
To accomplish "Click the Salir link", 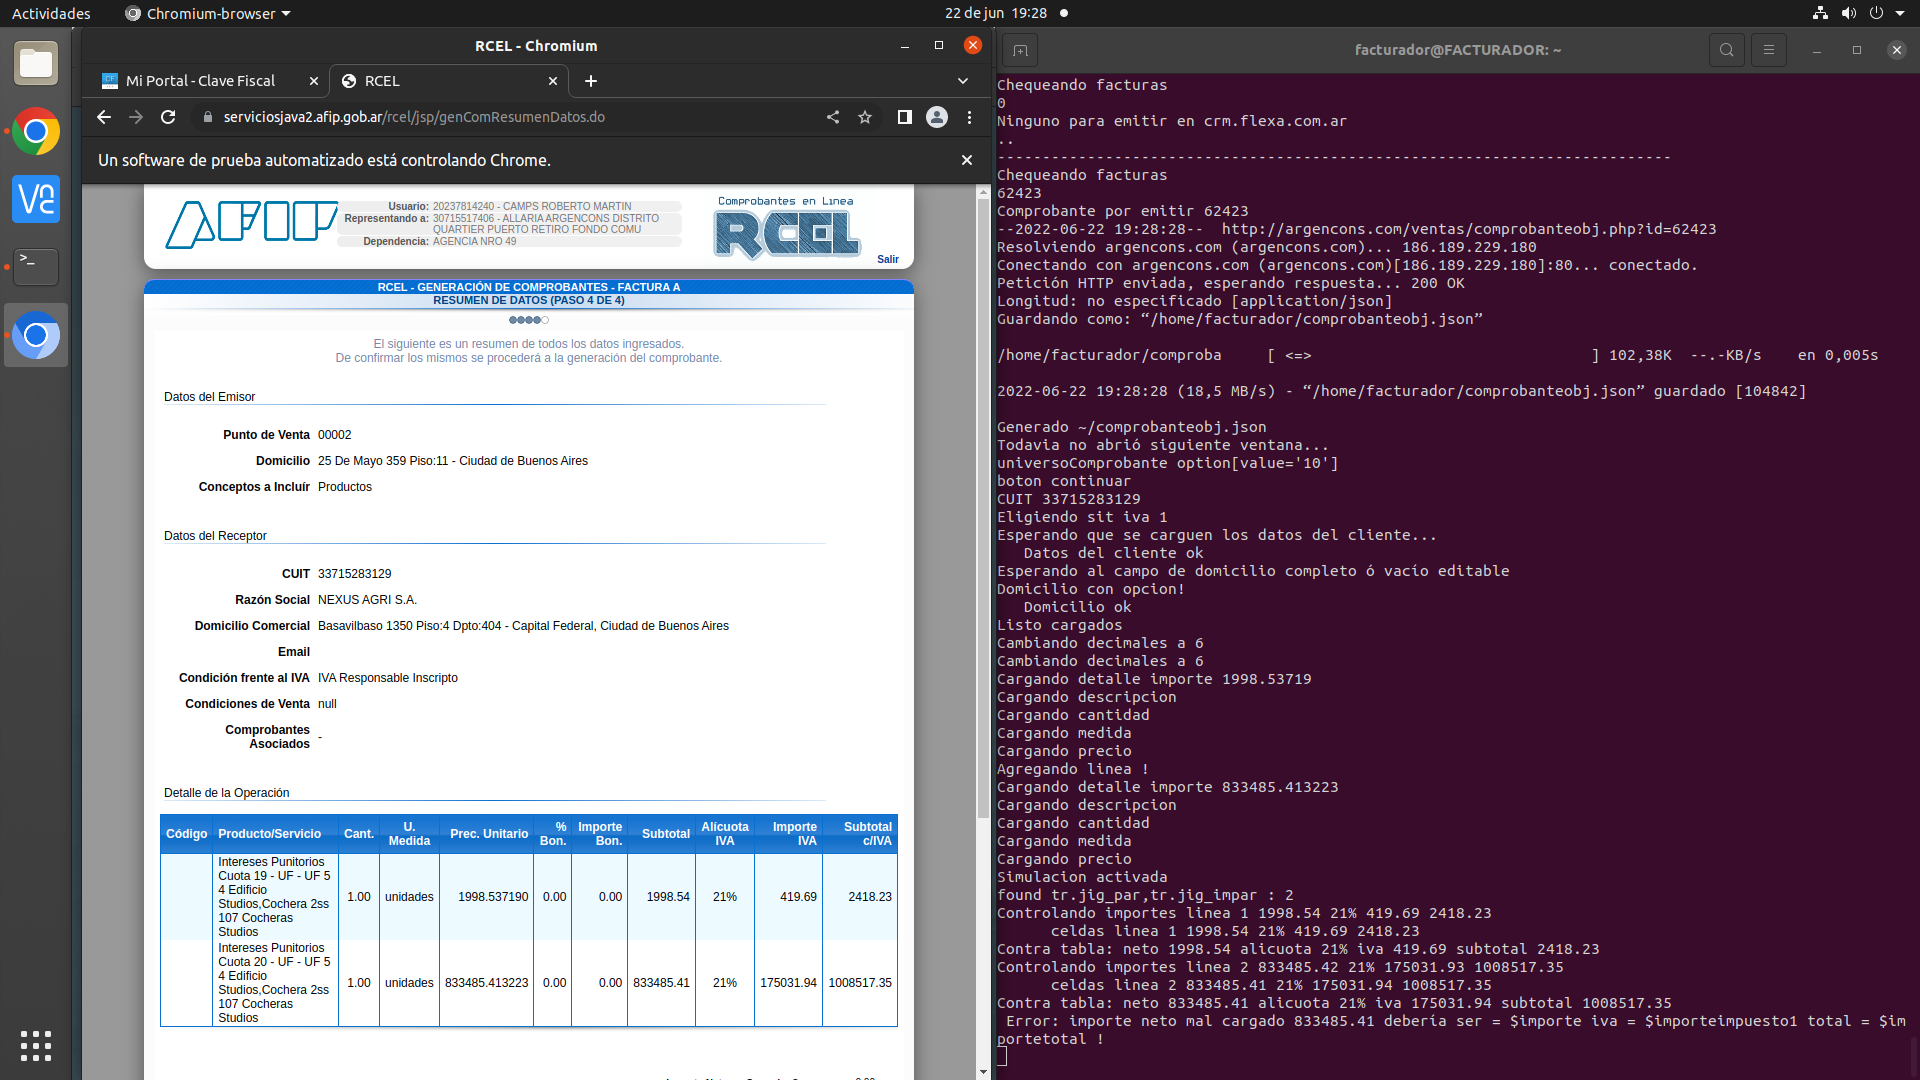I will (888, 259).
